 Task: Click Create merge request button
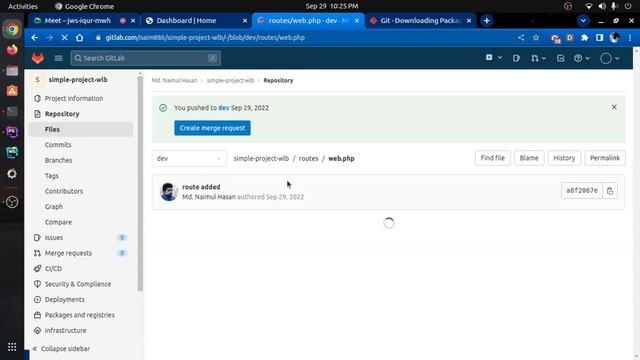coord(212,128)
